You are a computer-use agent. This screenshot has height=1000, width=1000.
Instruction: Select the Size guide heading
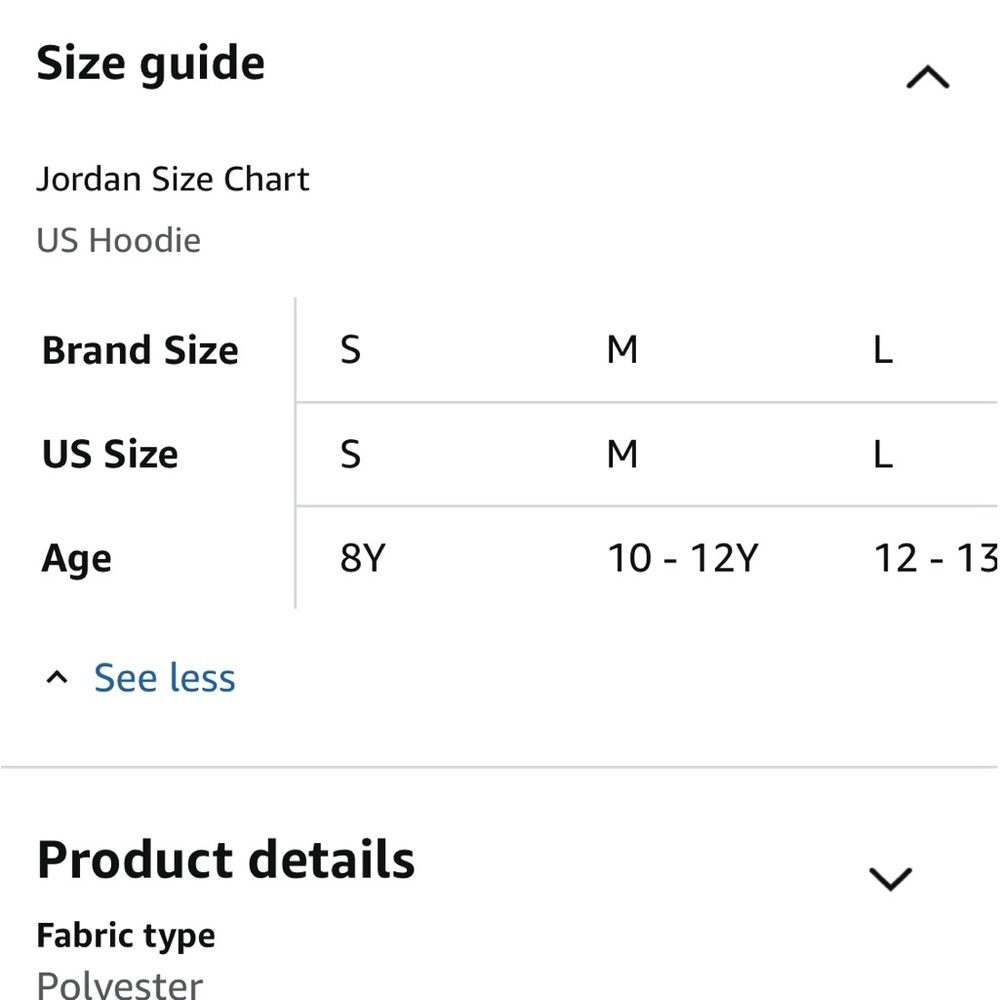pyautogui.click(x=150, y=62)
